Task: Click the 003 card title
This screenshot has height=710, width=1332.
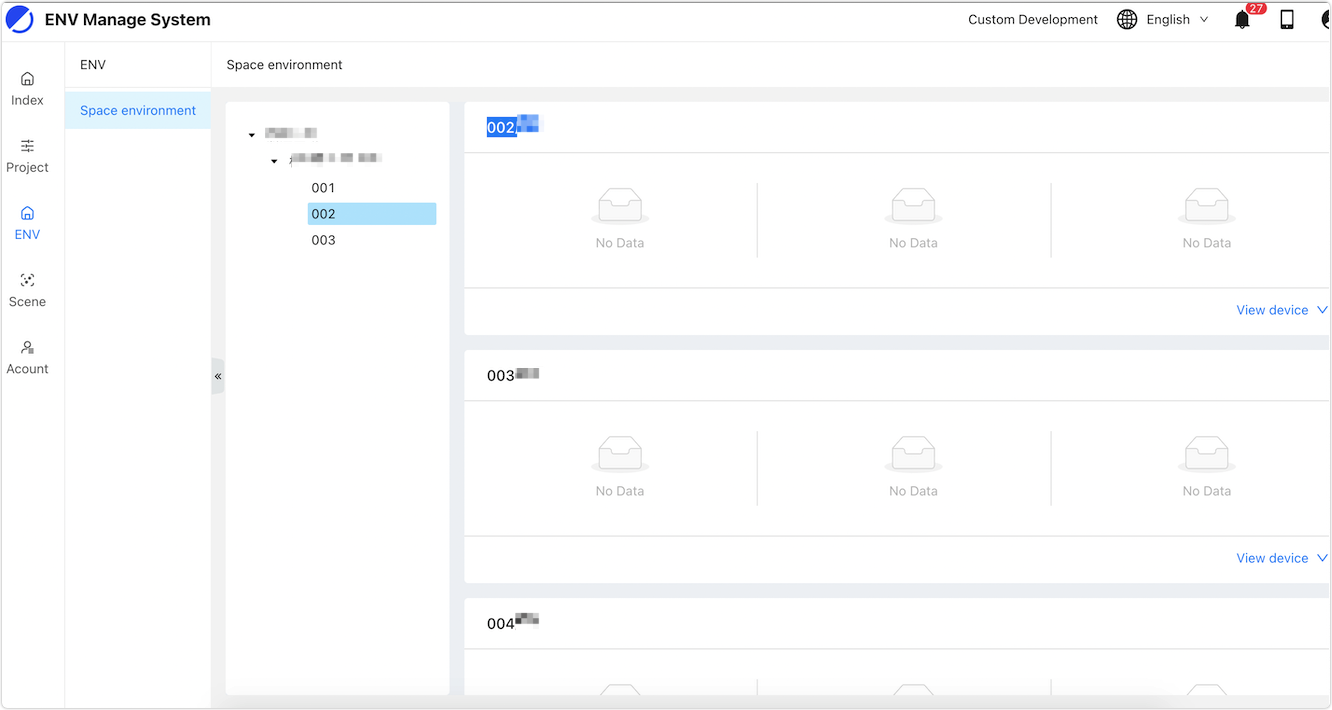Action: tap(513, 375)
